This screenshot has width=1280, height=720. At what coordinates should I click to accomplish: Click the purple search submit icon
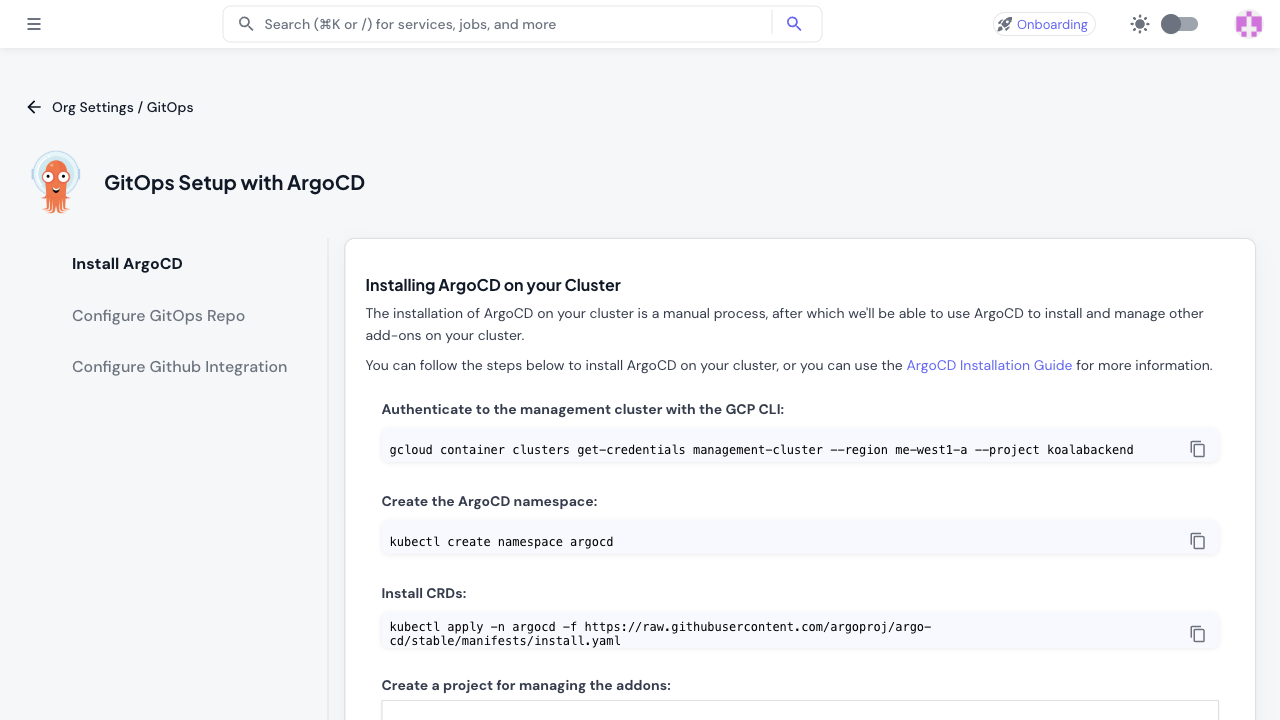click(x=794, y=23)
